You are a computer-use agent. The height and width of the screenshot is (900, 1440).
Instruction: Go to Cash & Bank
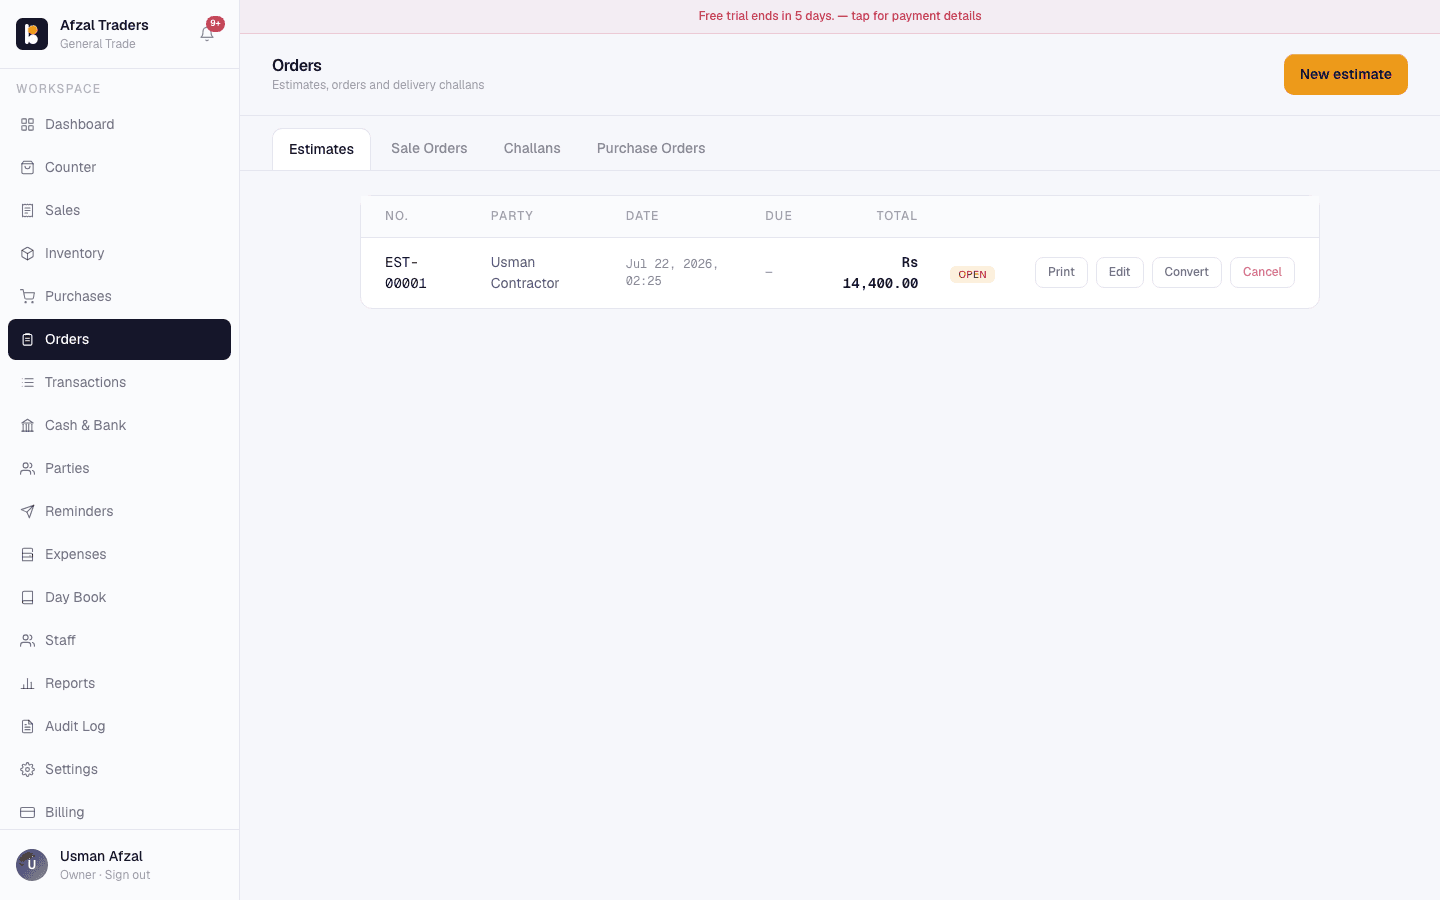(119, 426)
